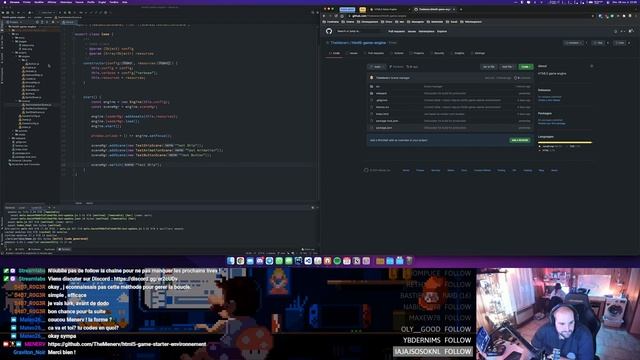Click the browser back arrow
The height and width of the screenshot is (360, 640).
[324, 16]
